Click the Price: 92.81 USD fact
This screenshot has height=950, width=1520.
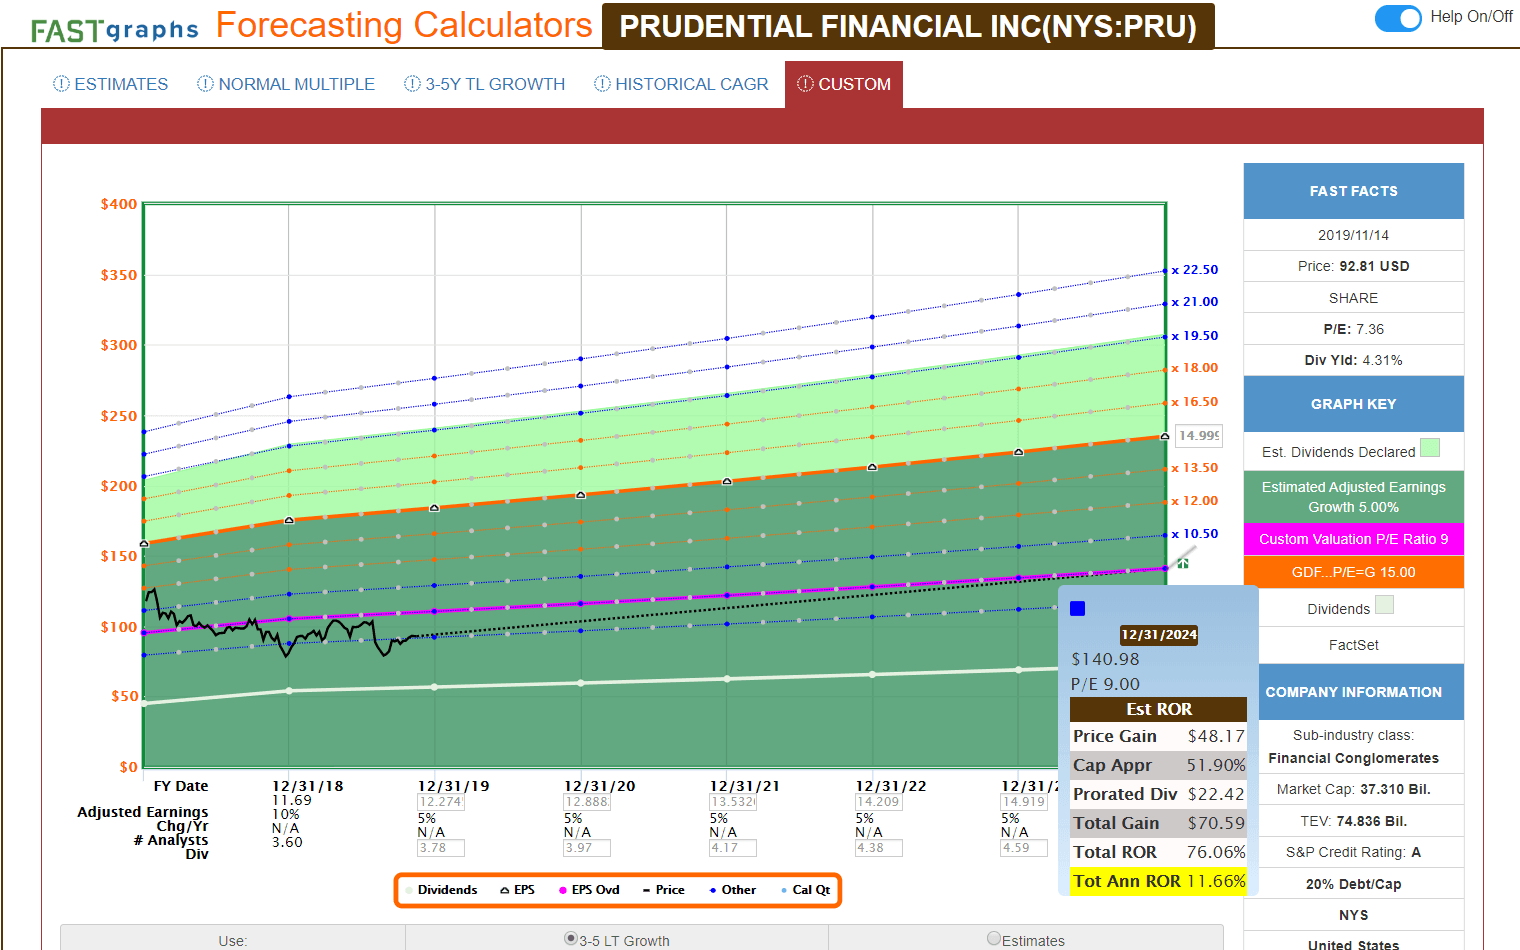(x=1354, y=266)
